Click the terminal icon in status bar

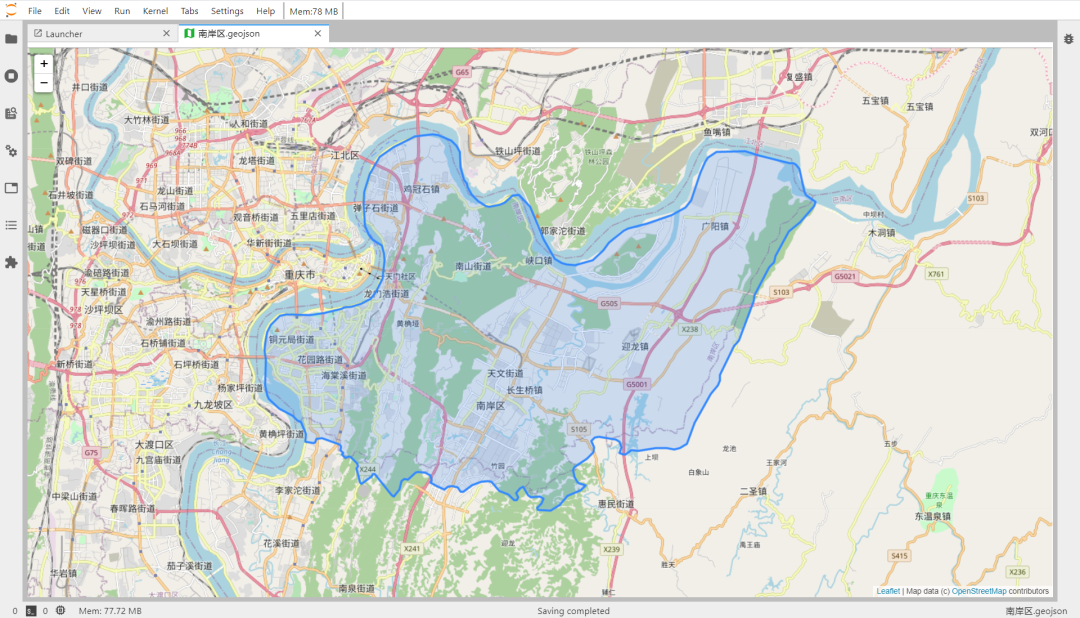(x=31, y=610)
